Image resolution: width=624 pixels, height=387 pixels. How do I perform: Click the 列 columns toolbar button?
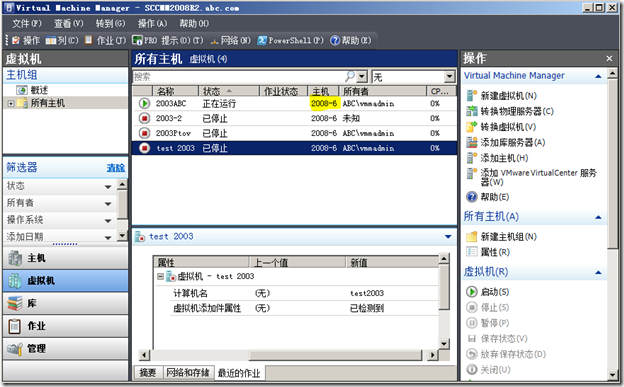[x=62, y=40]
